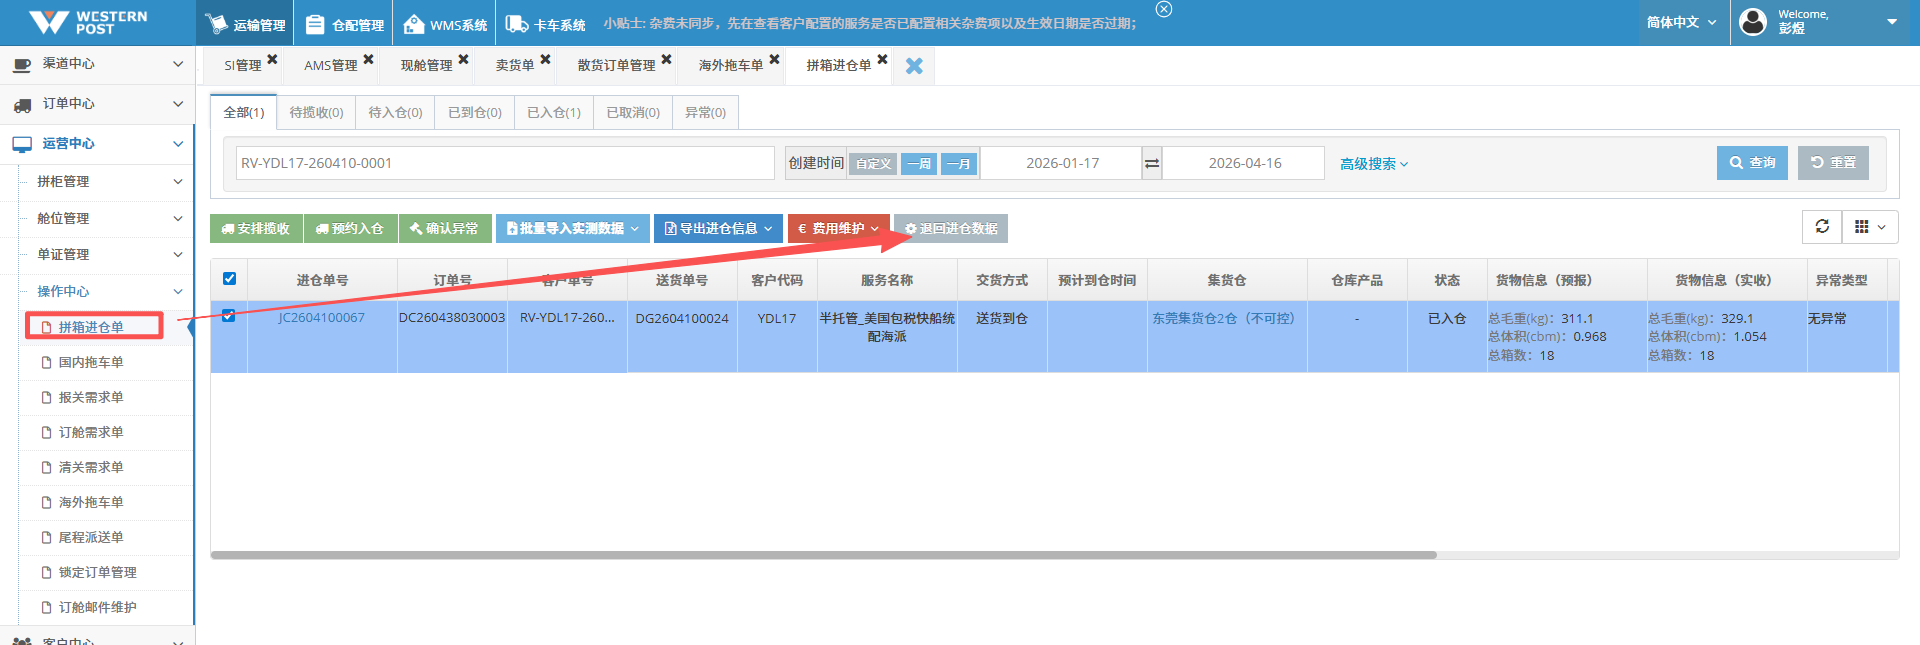The height and width of the screenshot is (645, 1920).
Task: Select the 一周 time range toggle
Action: [x=918, y=164]
